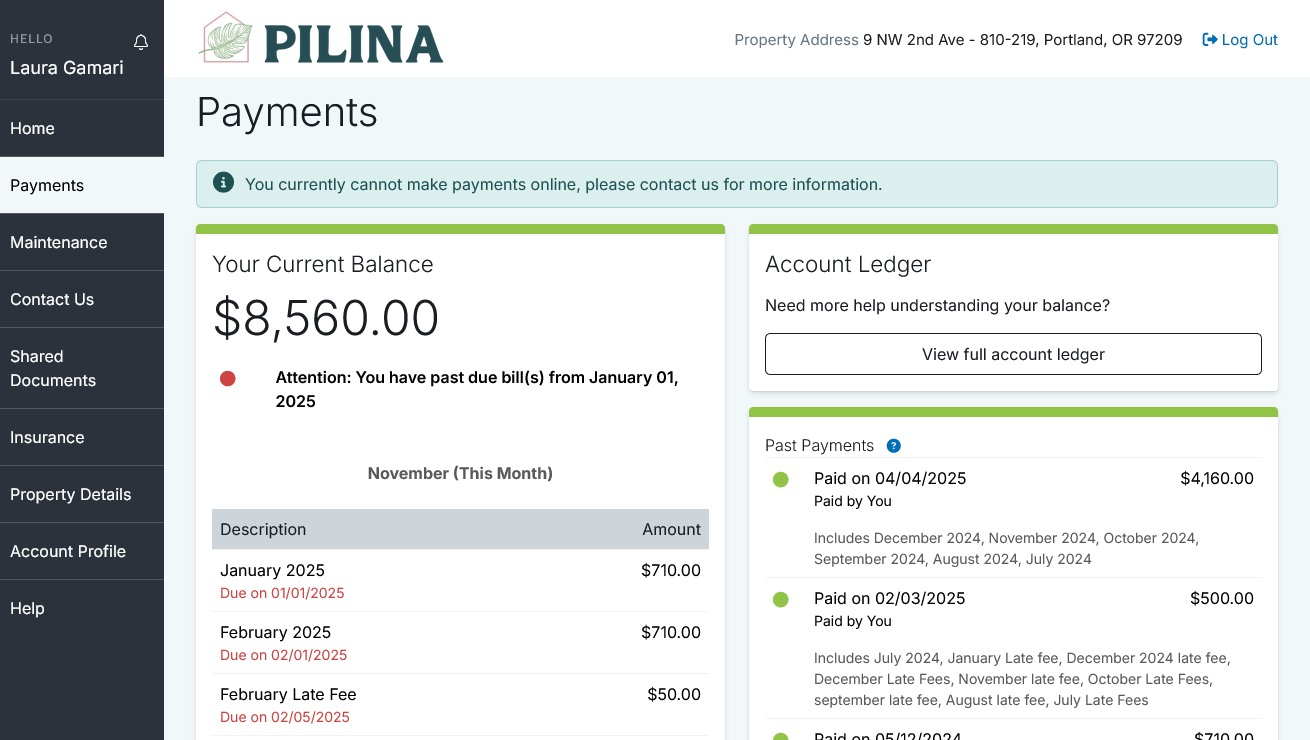The image size is (1310, 740).
Task: Click the red past due status dot
Action: point(228,378)
